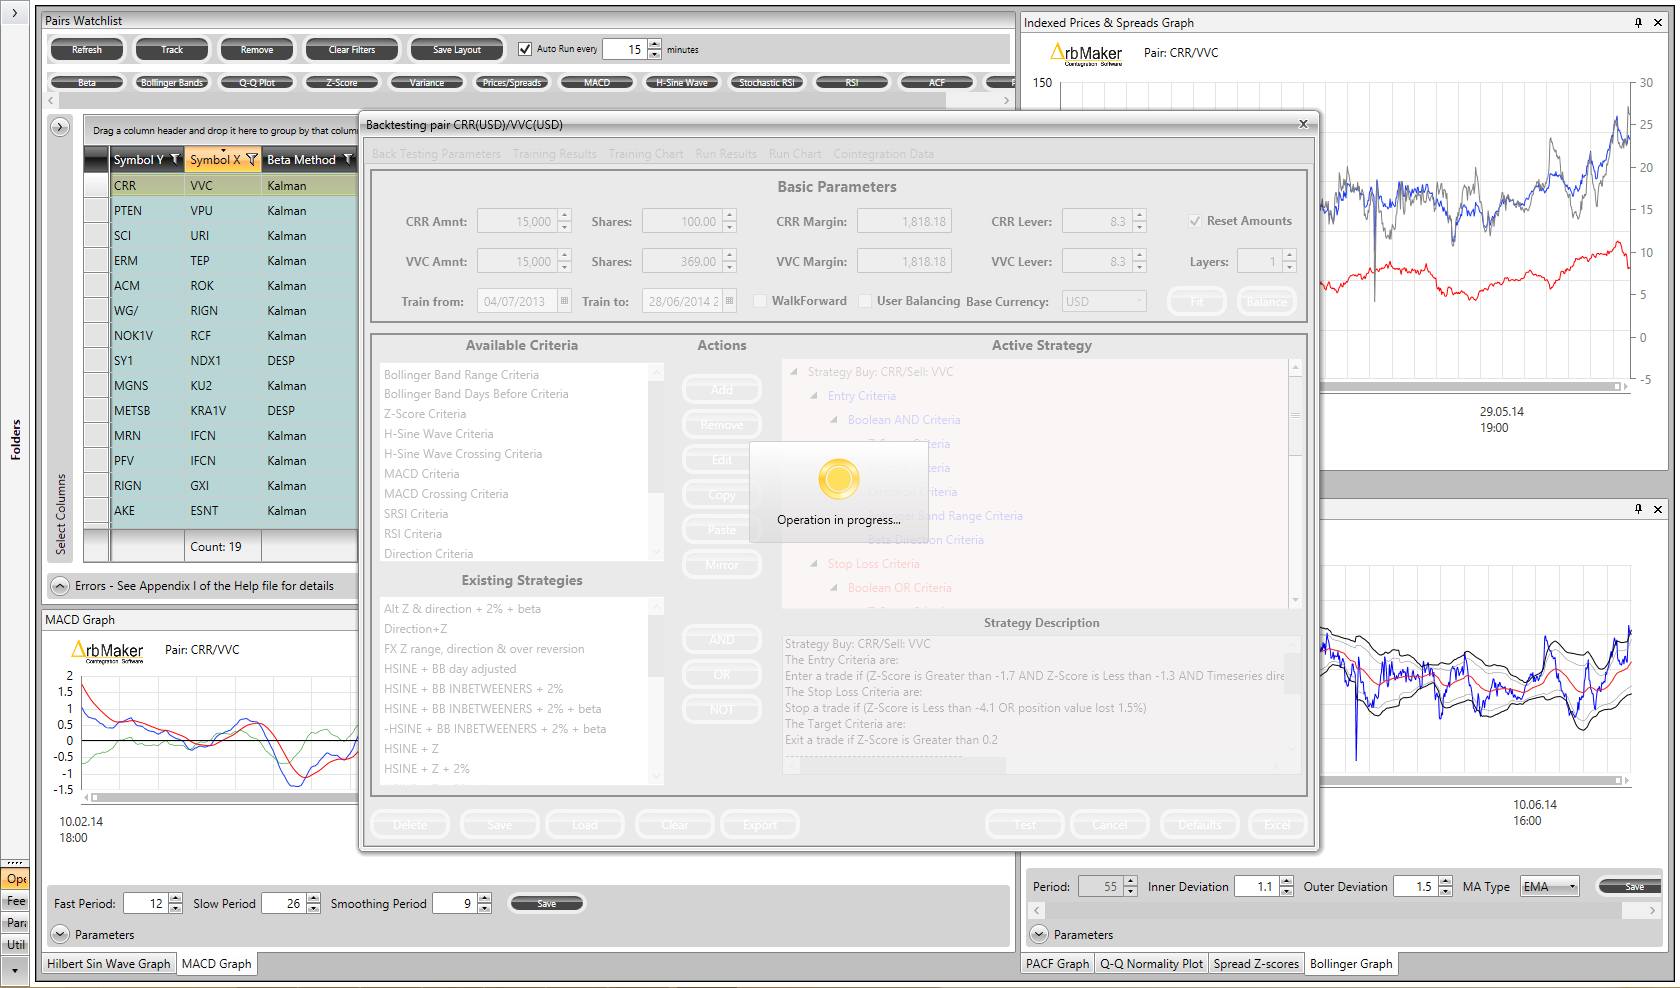Select the "Direction+Z" existing strategy

[416, 629]
